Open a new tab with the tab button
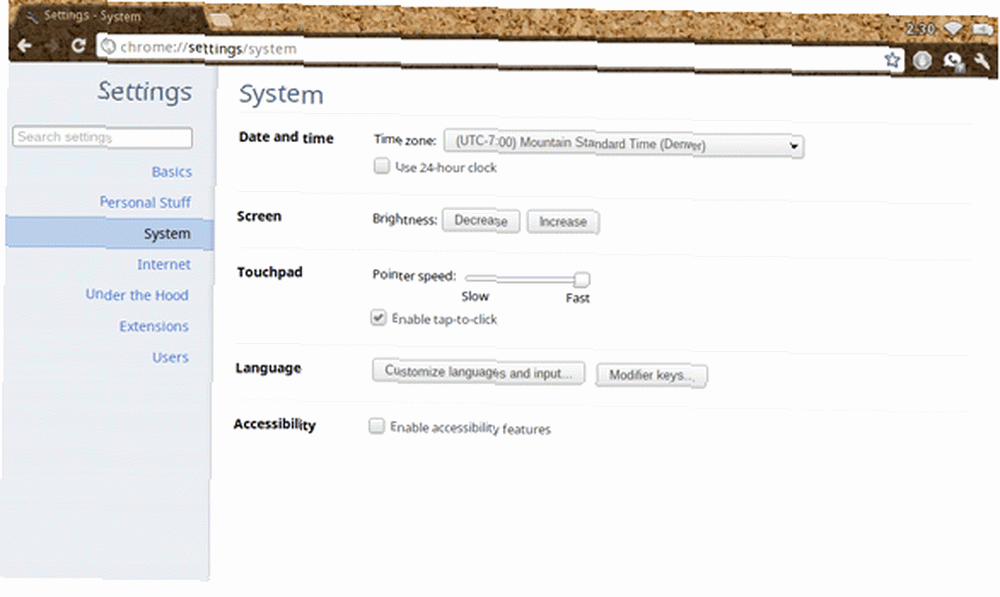The height and width of the screenshot is (597, 1000). point(221,20)
